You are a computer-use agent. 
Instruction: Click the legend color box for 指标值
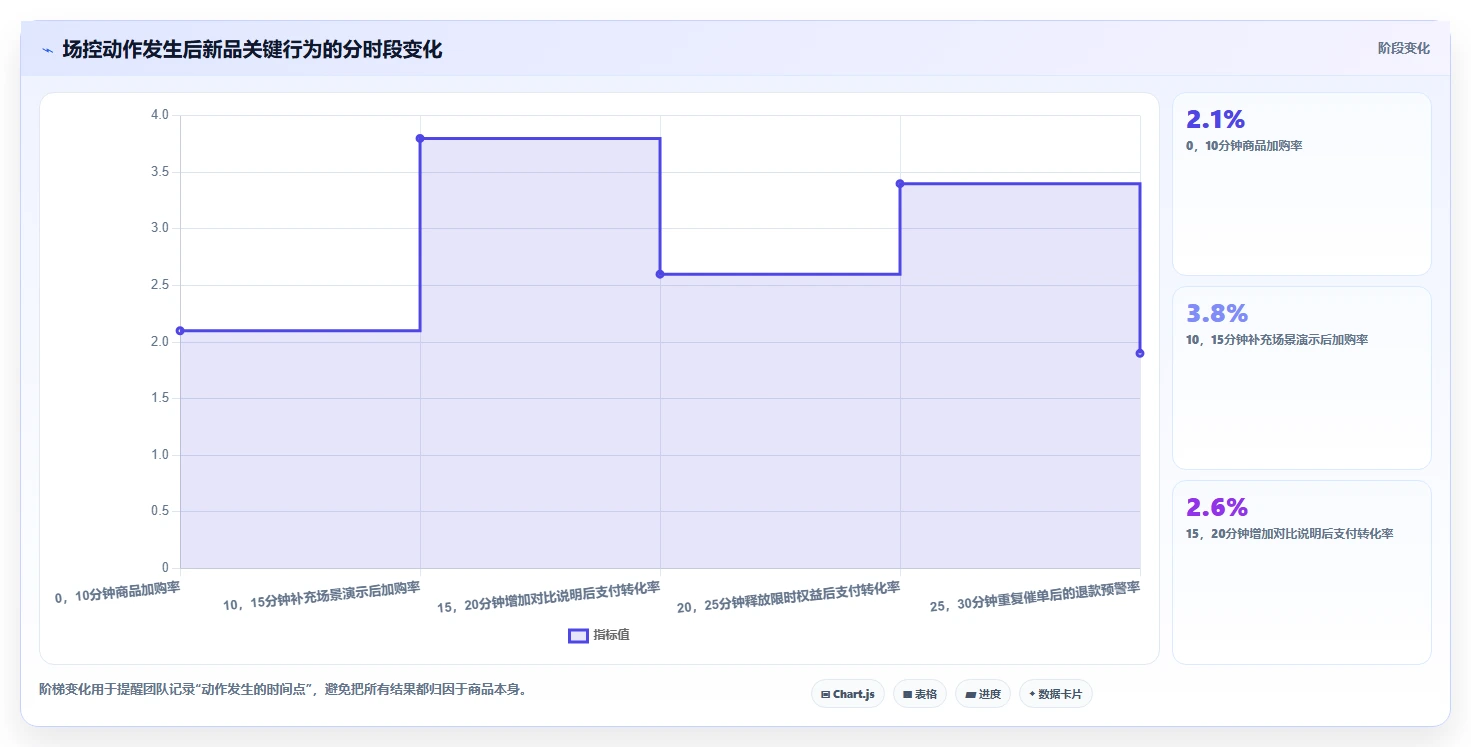click(578, 635)
